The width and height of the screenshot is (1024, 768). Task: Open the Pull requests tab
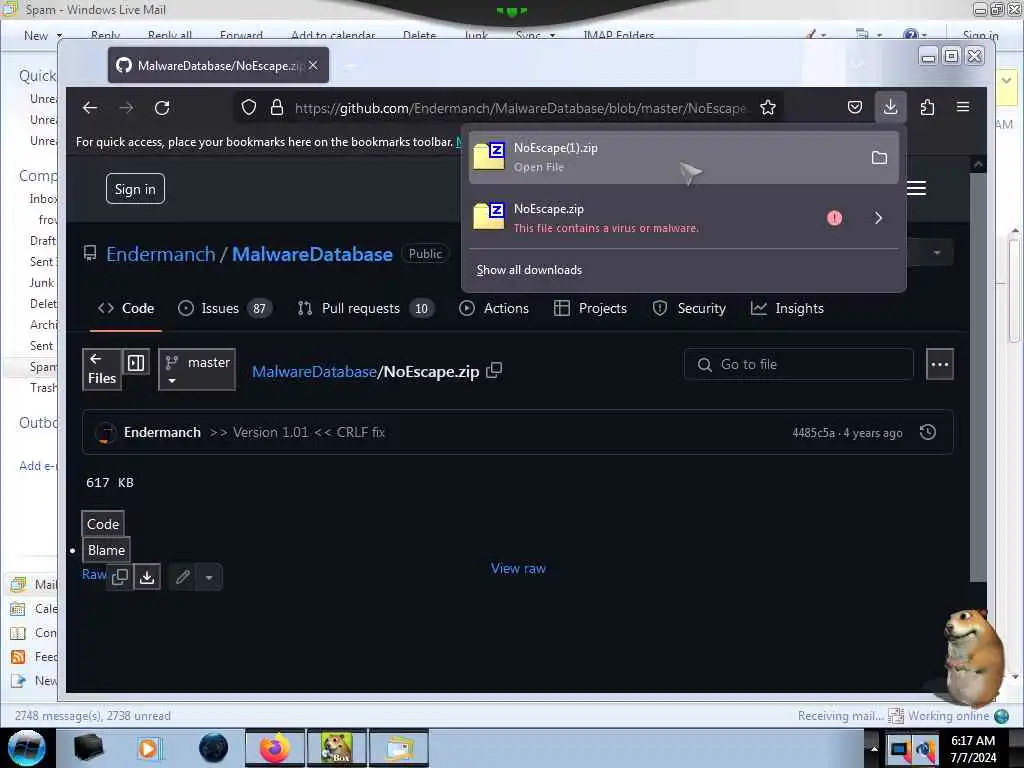(366, 308)
